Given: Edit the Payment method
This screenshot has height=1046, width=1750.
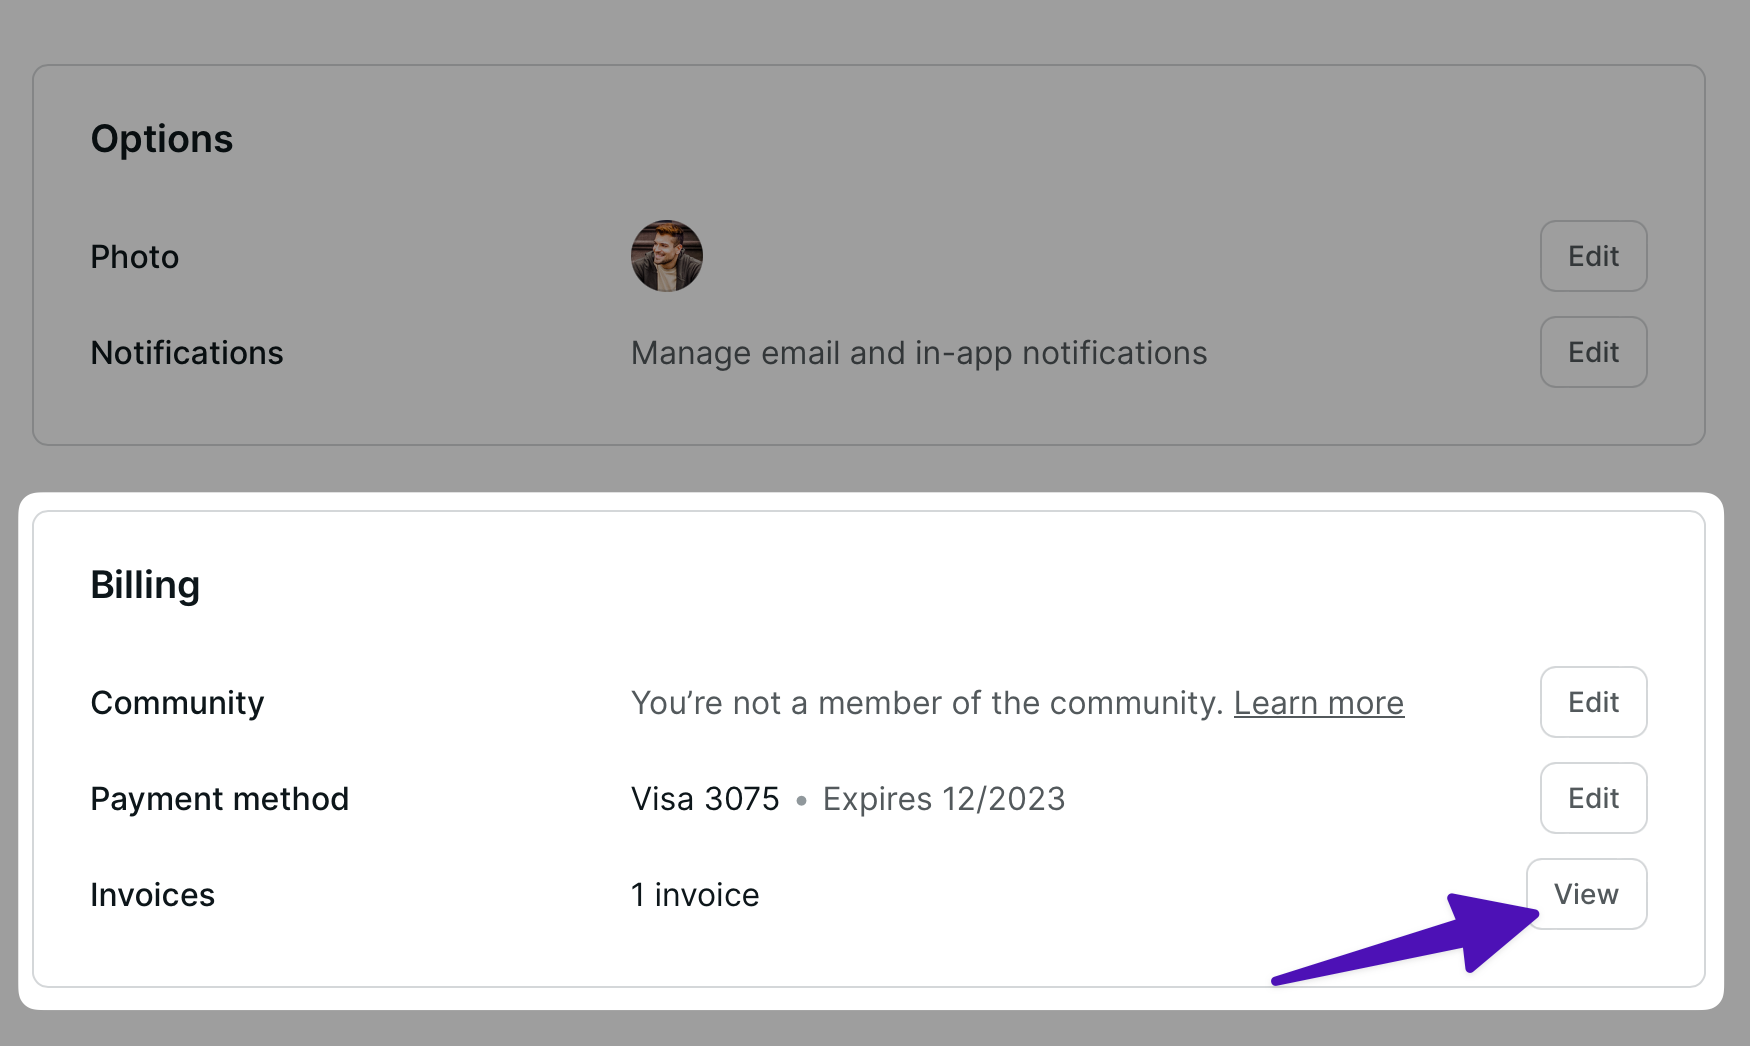Looking at the screenshot, I should (x=1593, y=798).
